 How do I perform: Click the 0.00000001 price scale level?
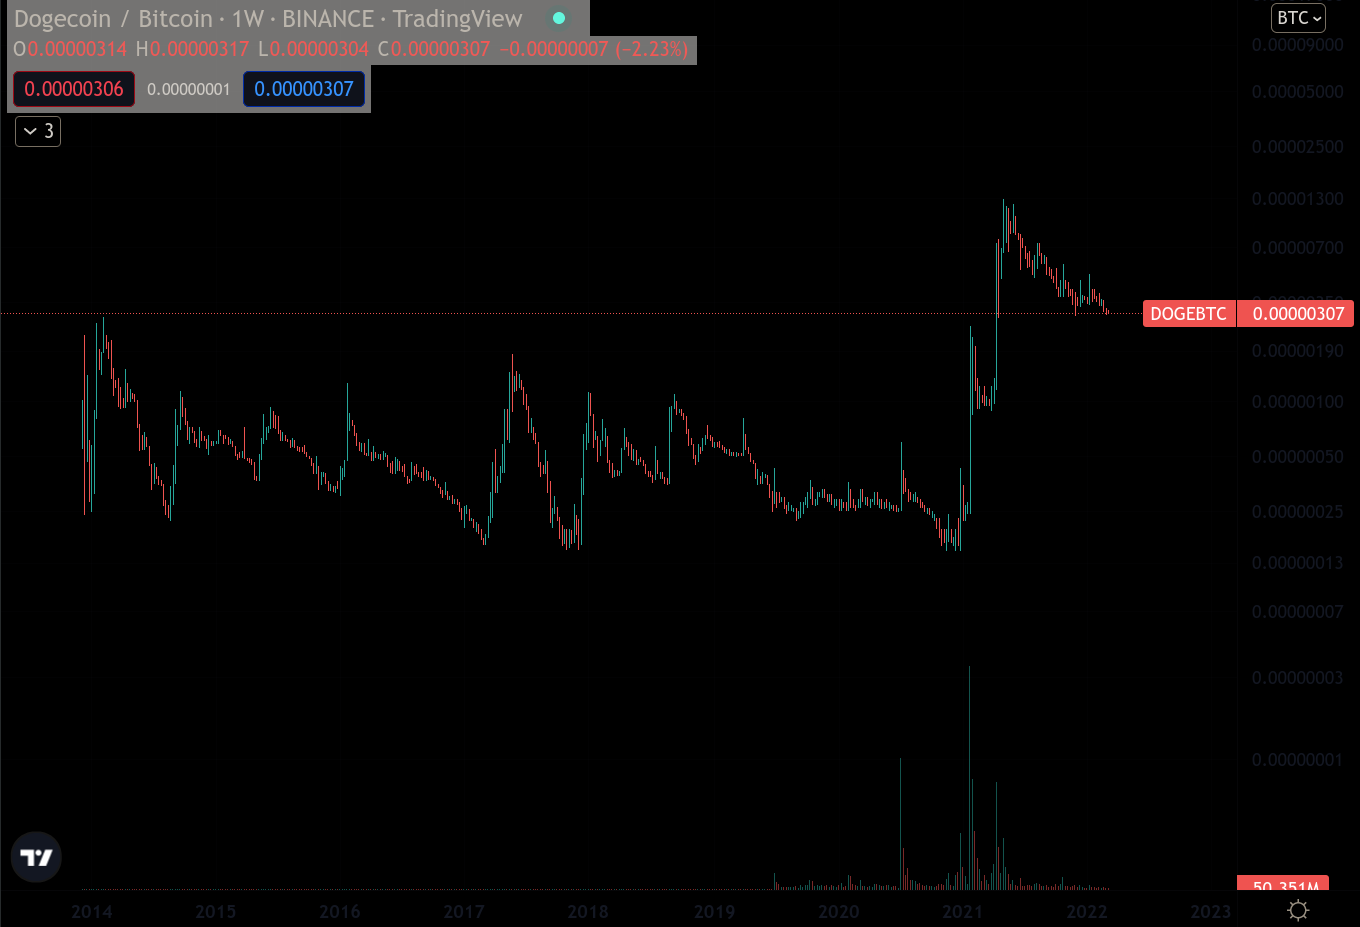pyautogui.click(x=1297, y=760)
